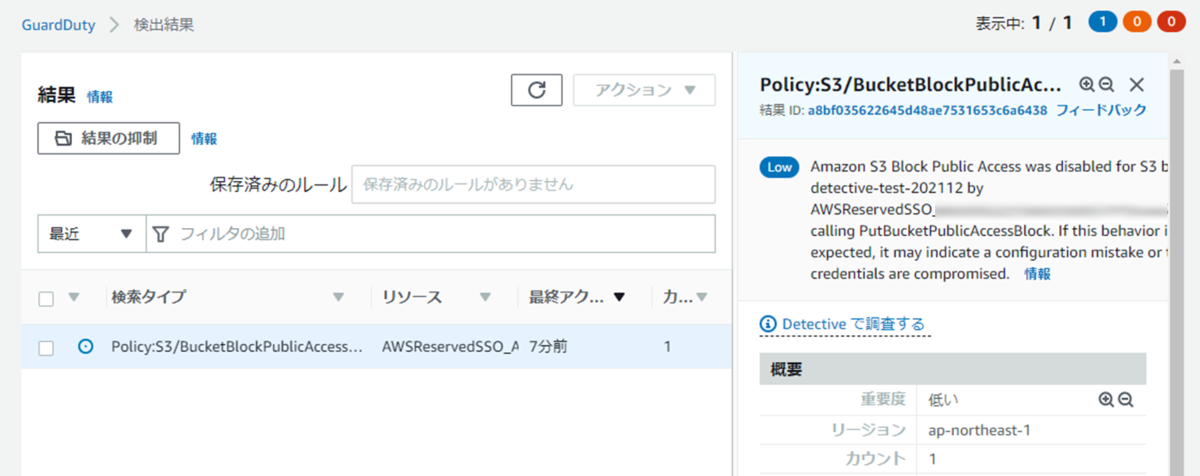Open GuardDuty breadcrumb link
The image size is (1200, 476).
coord(59,25)
